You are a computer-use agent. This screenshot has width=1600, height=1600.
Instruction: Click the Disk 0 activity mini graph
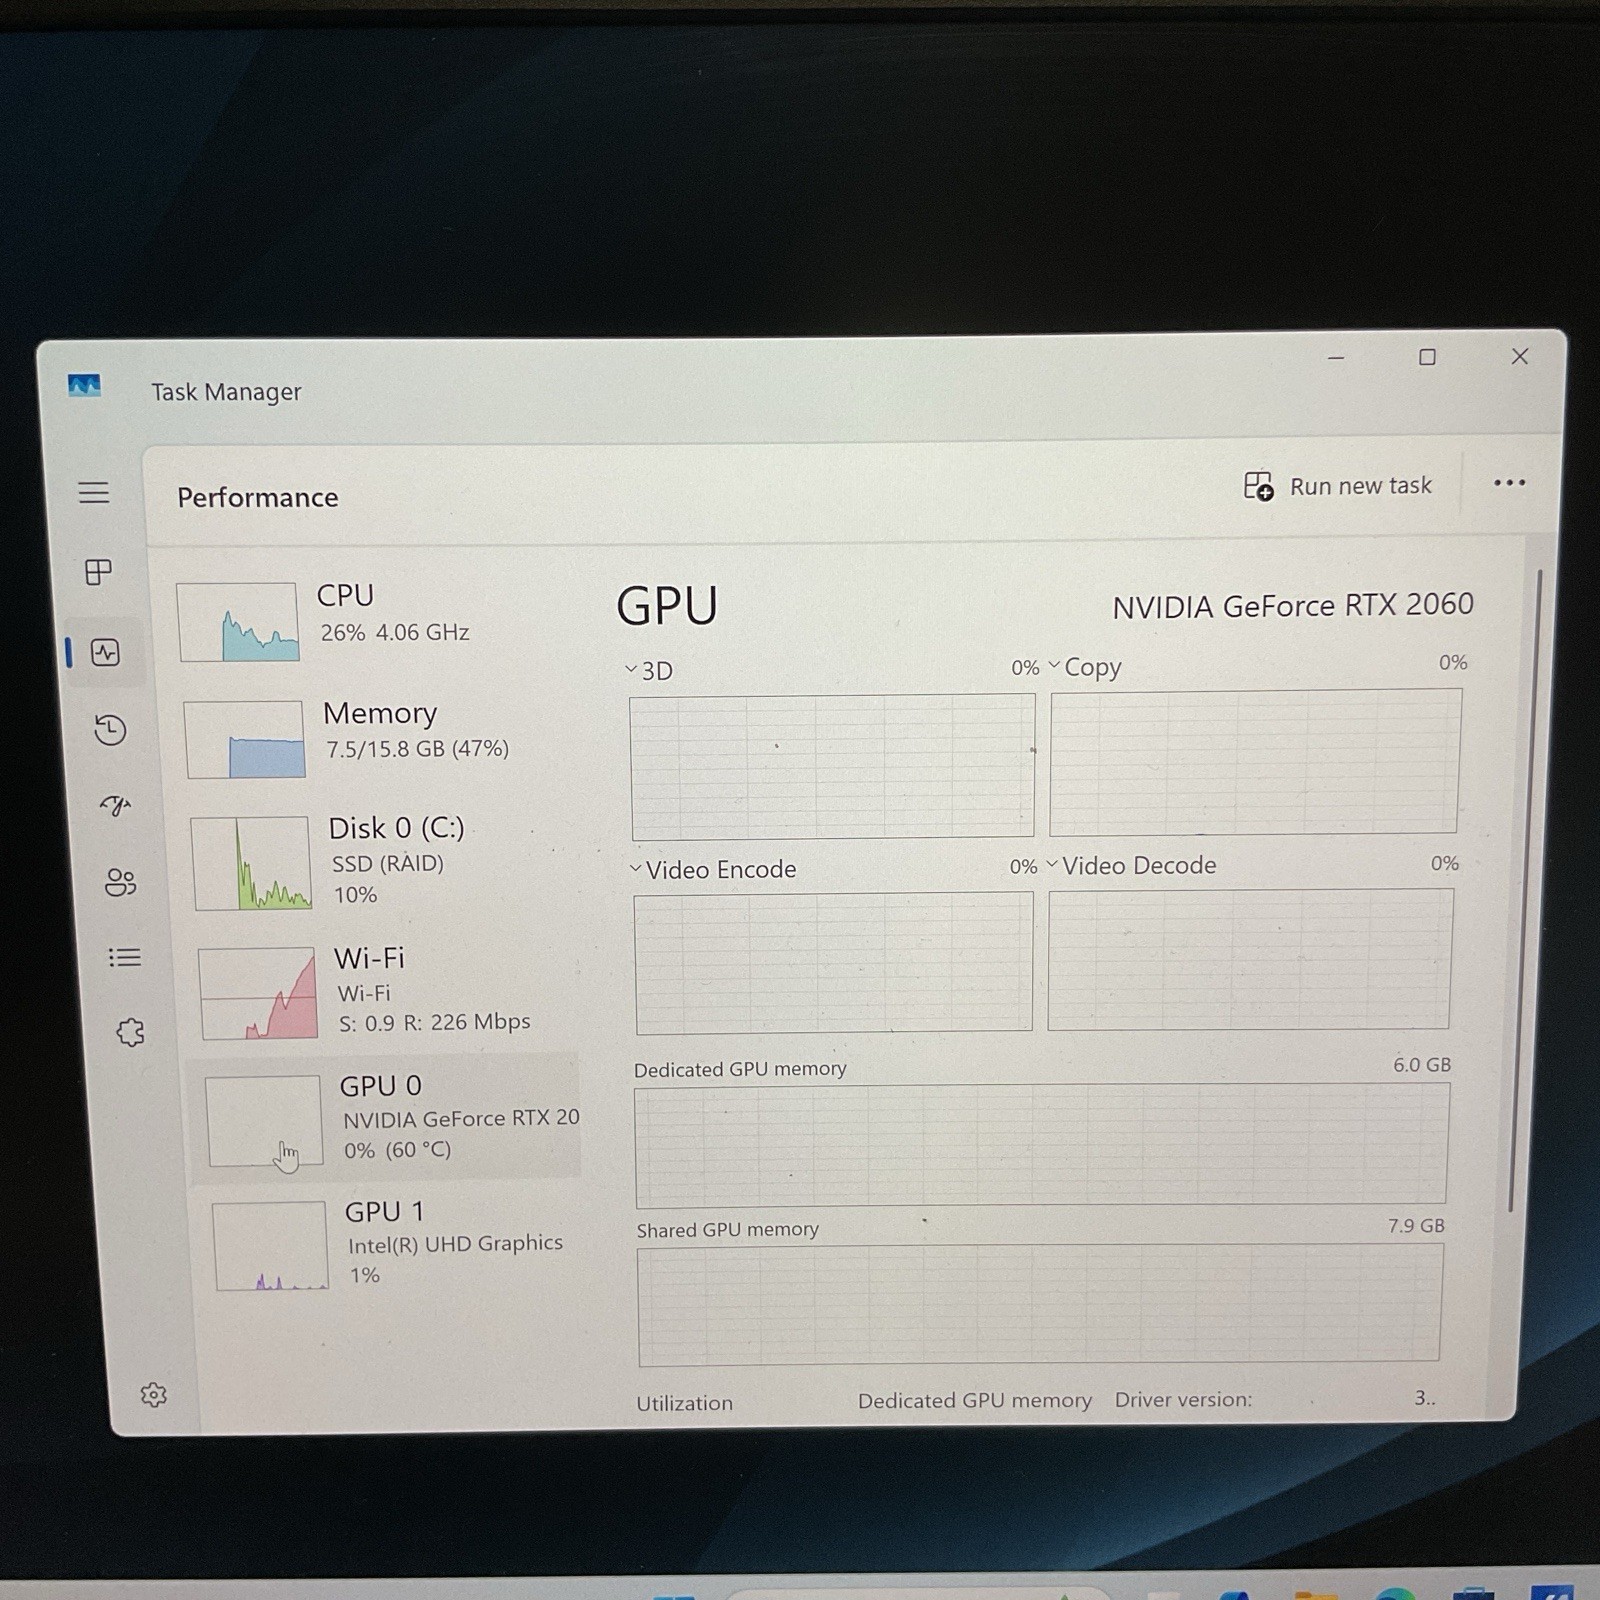[x=251, y=863]
